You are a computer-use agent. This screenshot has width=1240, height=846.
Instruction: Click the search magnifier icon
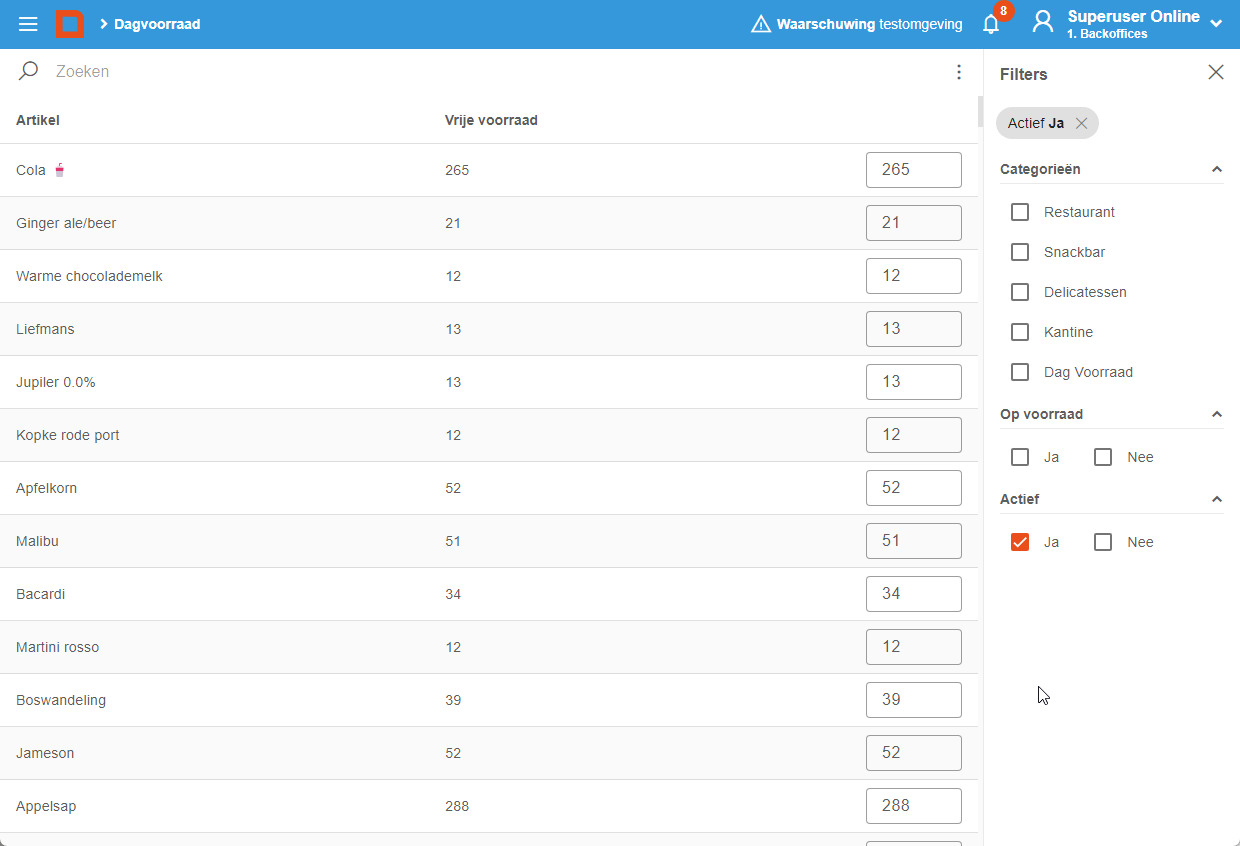(28, 71)
